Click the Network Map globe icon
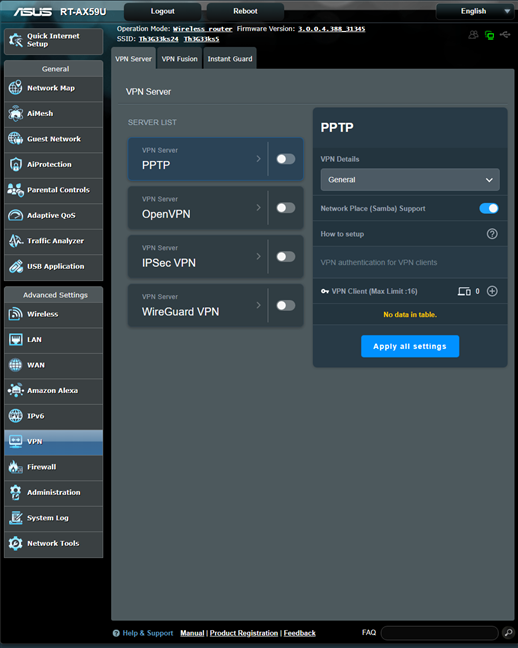 [x=15, y=88]
